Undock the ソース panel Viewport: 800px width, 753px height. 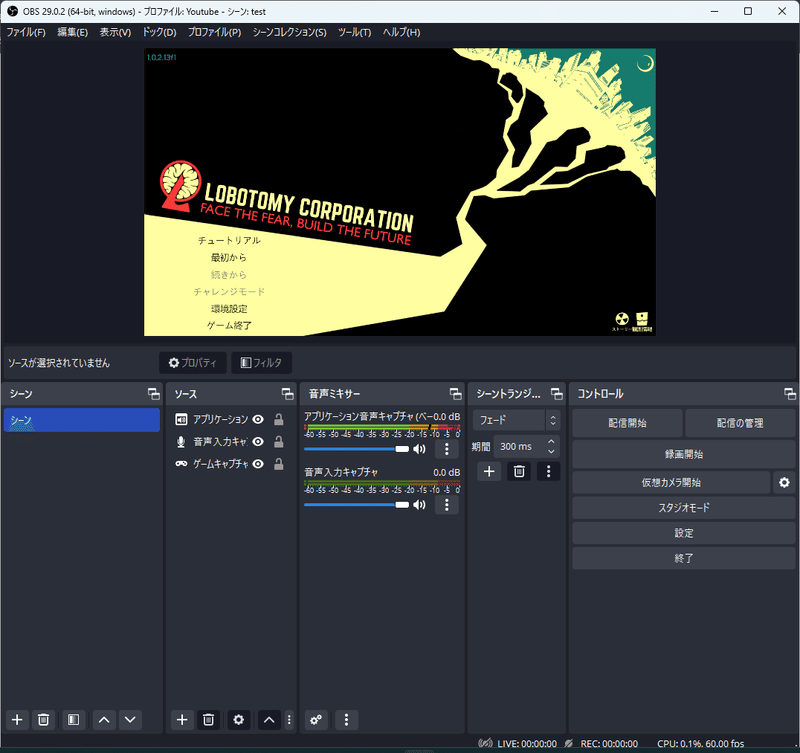pyautogui.click(x=287, y=393)
